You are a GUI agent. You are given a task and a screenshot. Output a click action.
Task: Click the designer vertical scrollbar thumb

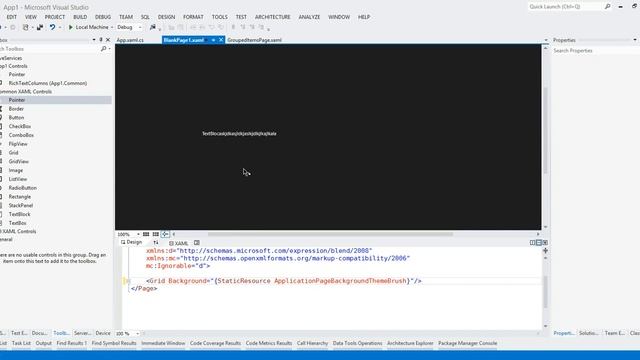546,131
